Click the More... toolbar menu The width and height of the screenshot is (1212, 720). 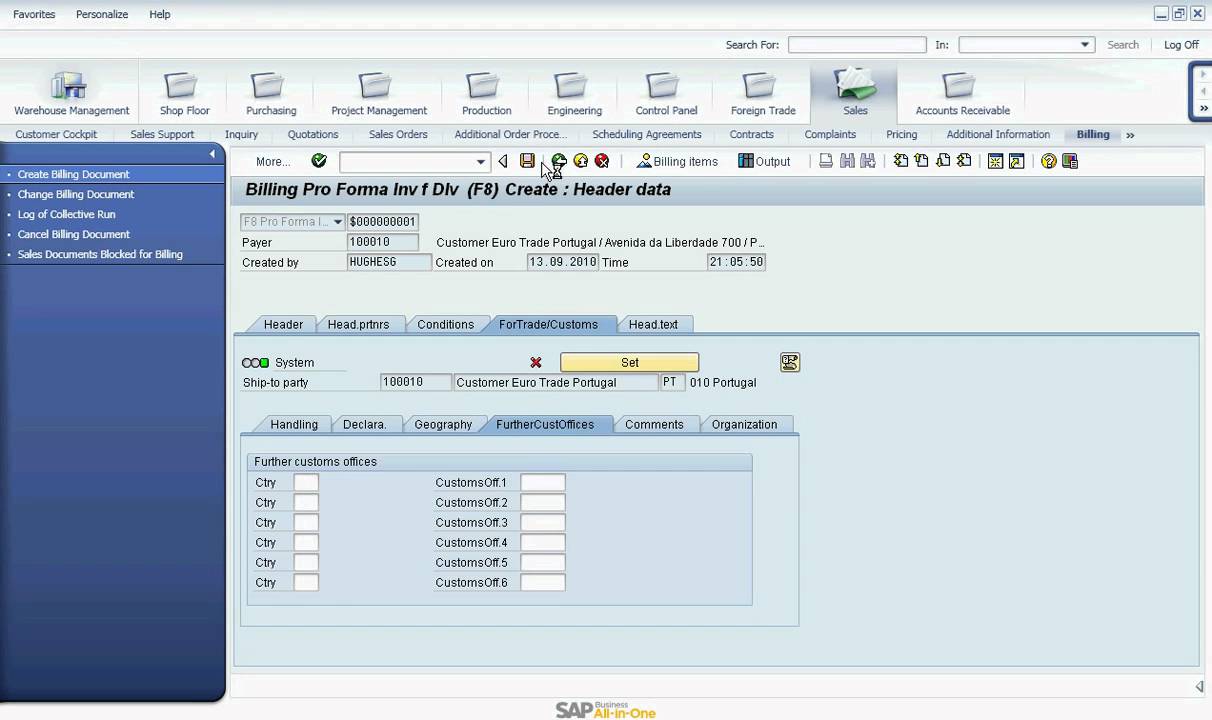[x=273, y=161]
